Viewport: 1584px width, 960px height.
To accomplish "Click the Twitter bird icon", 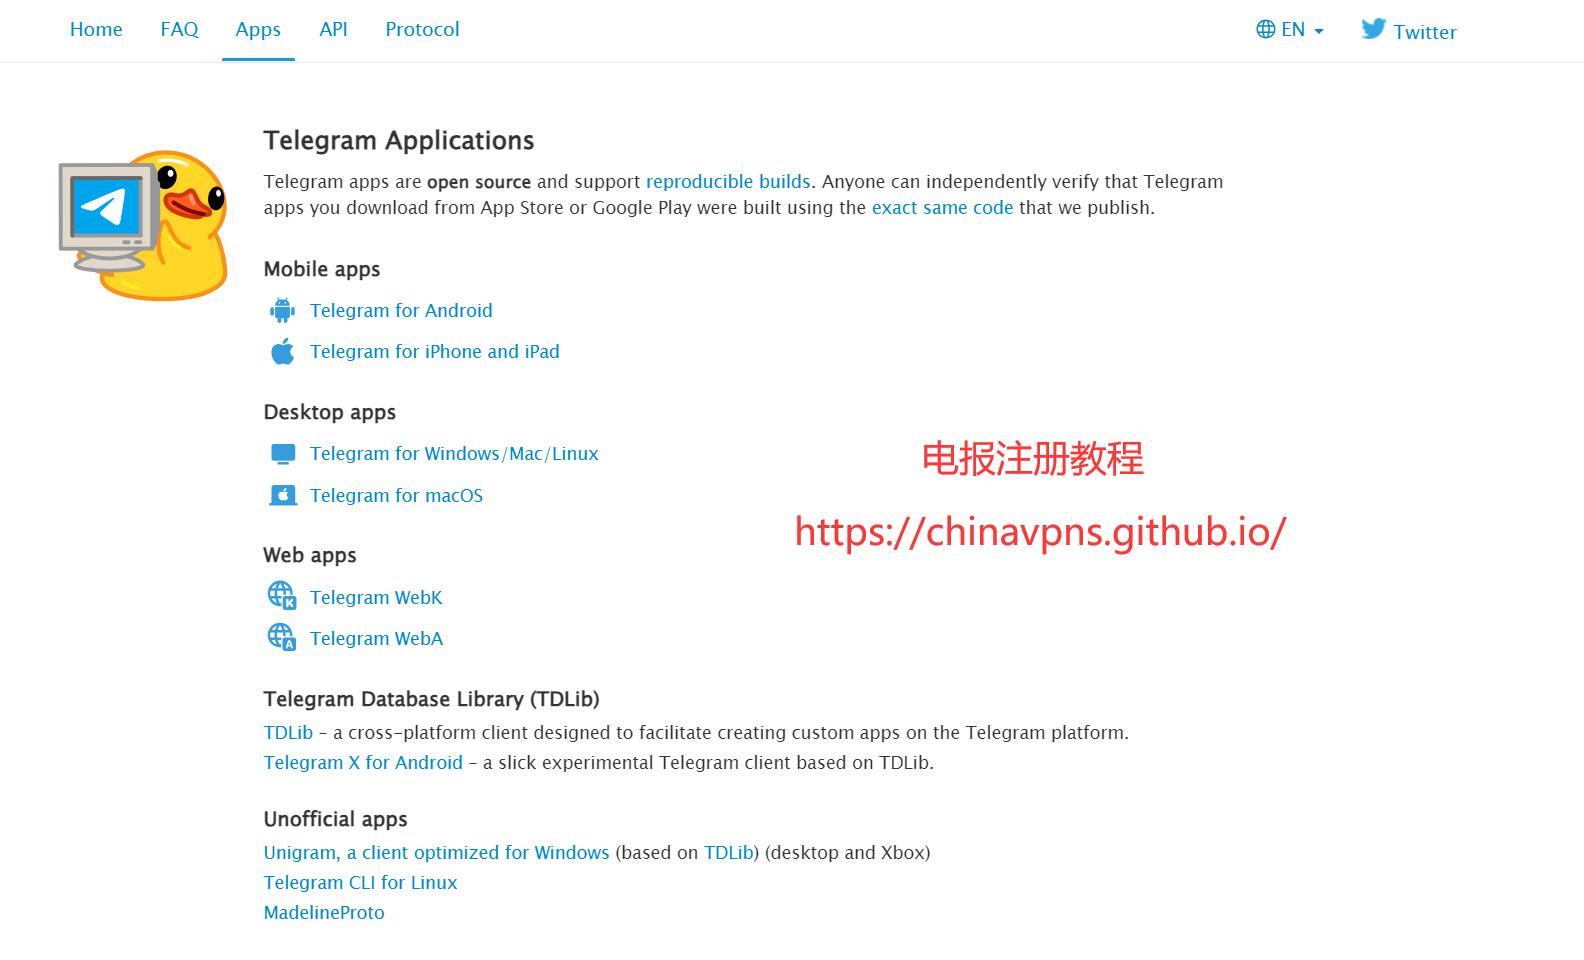I will pyautogui.click(x=1373, y=29).
